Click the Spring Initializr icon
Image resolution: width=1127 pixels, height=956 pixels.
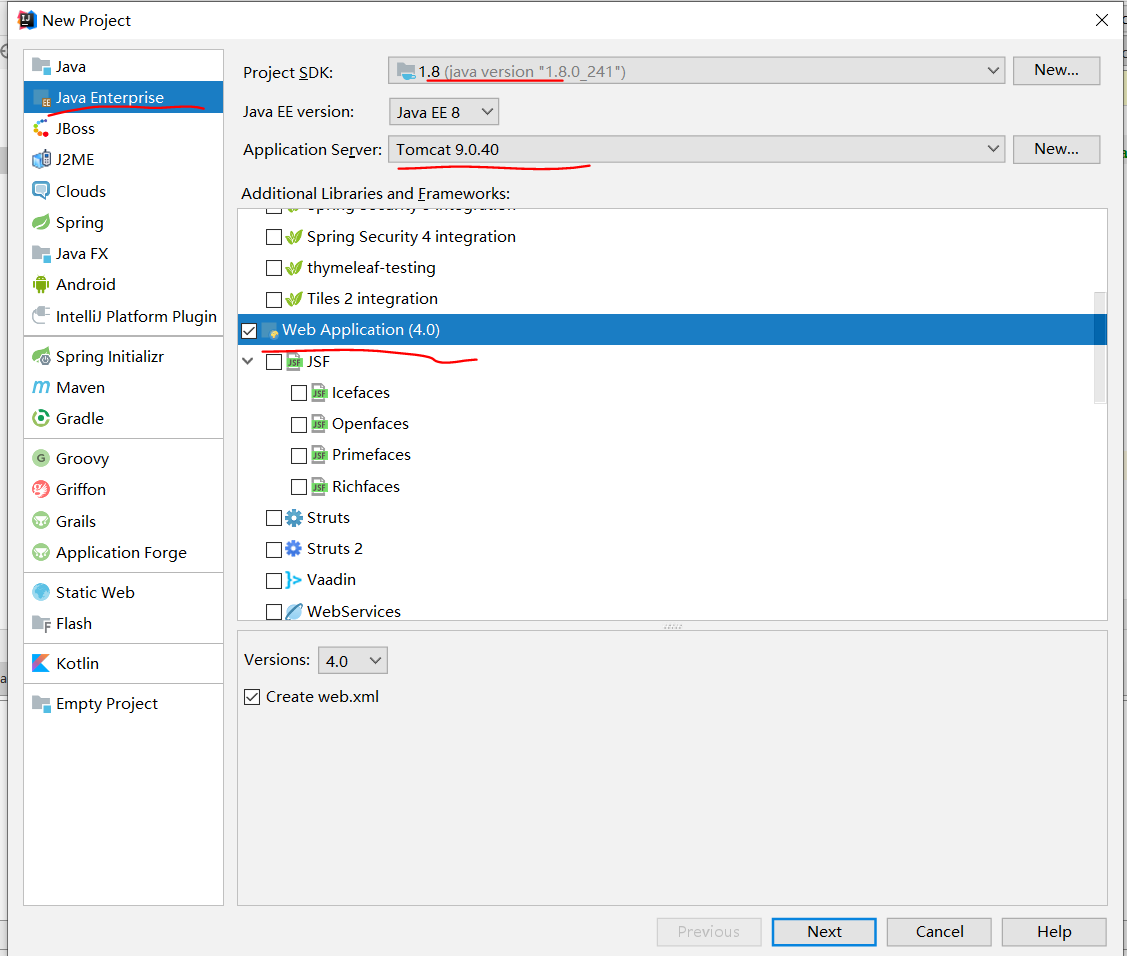[41, 357]
